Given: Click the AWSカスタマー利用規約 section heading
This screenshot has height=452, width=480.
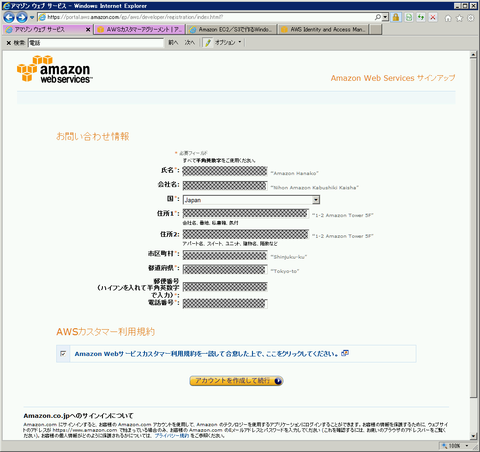Looking at the screenshot, I should (x=105, y=332).
